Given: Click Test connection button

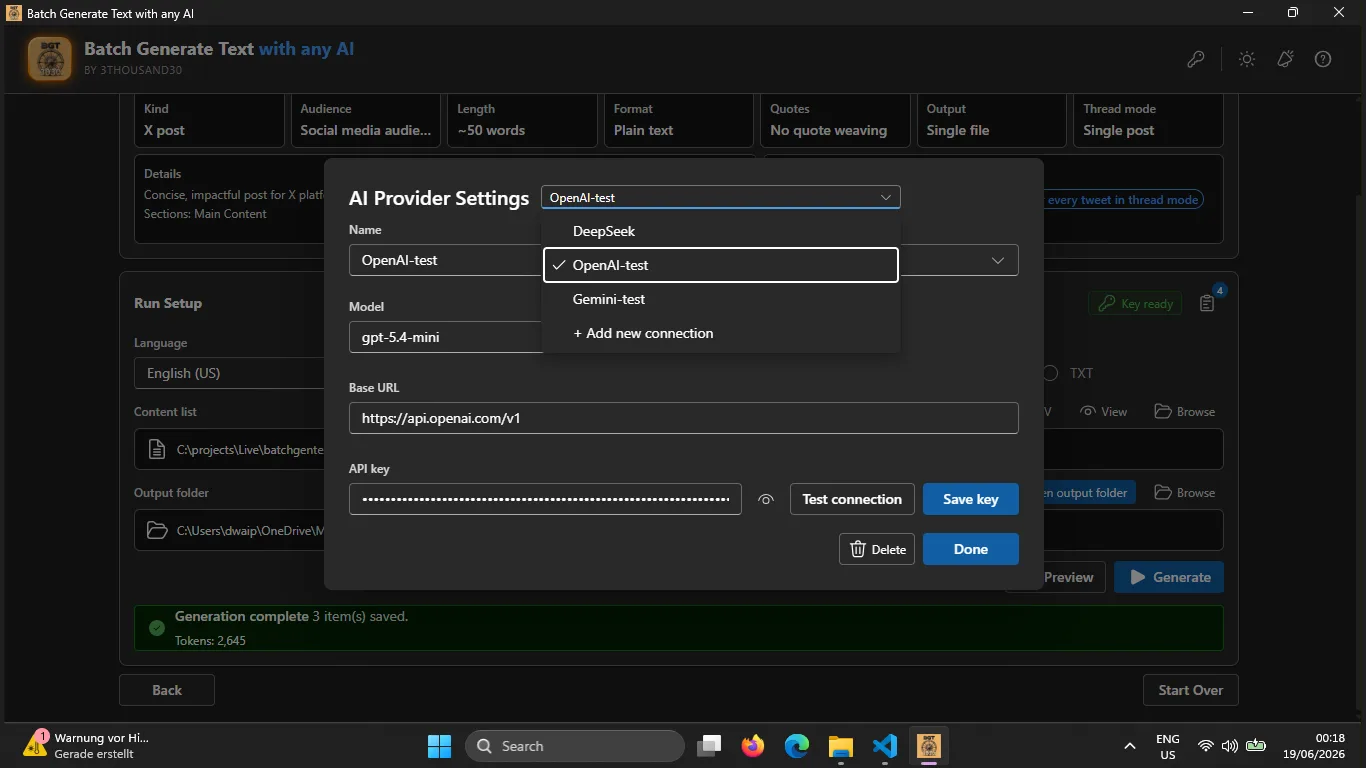Looking at the screenshot, I should tap(852, 499).
